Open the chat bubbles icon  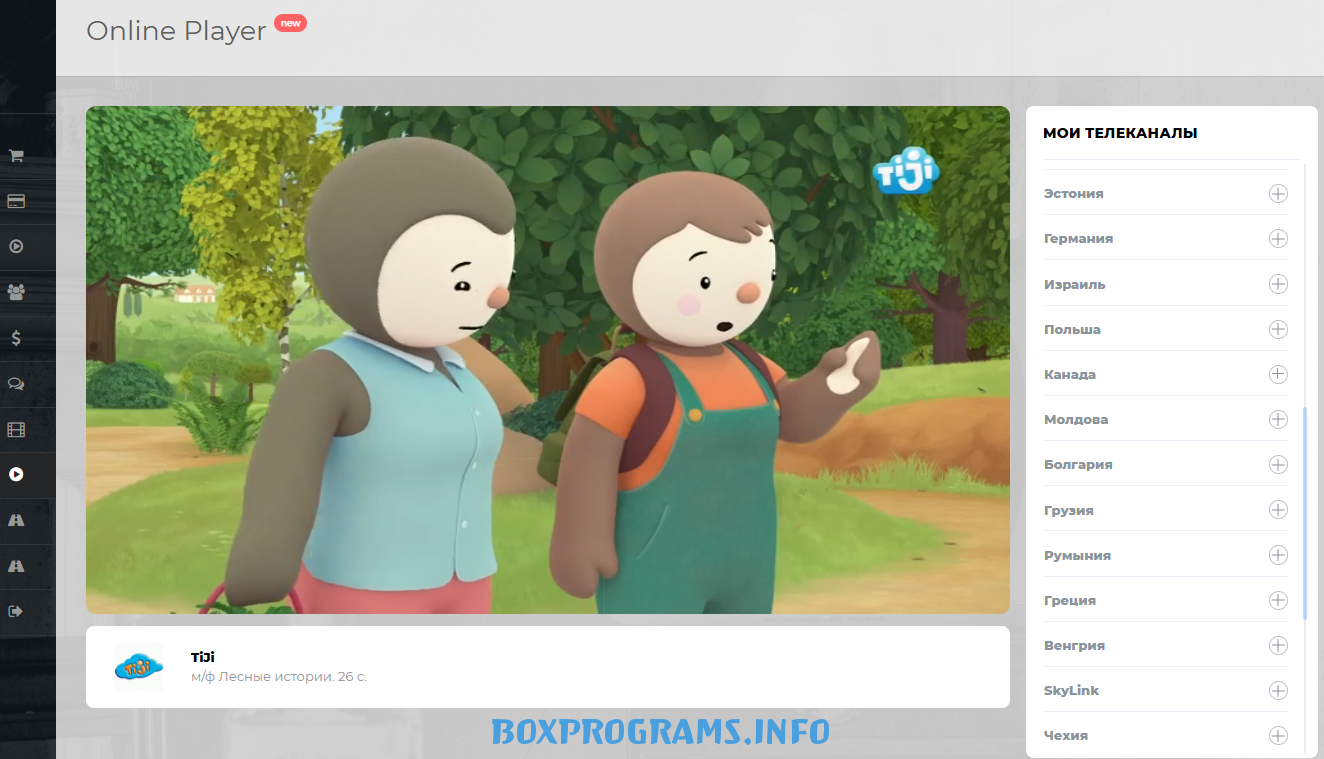click(x=16, y=384)
